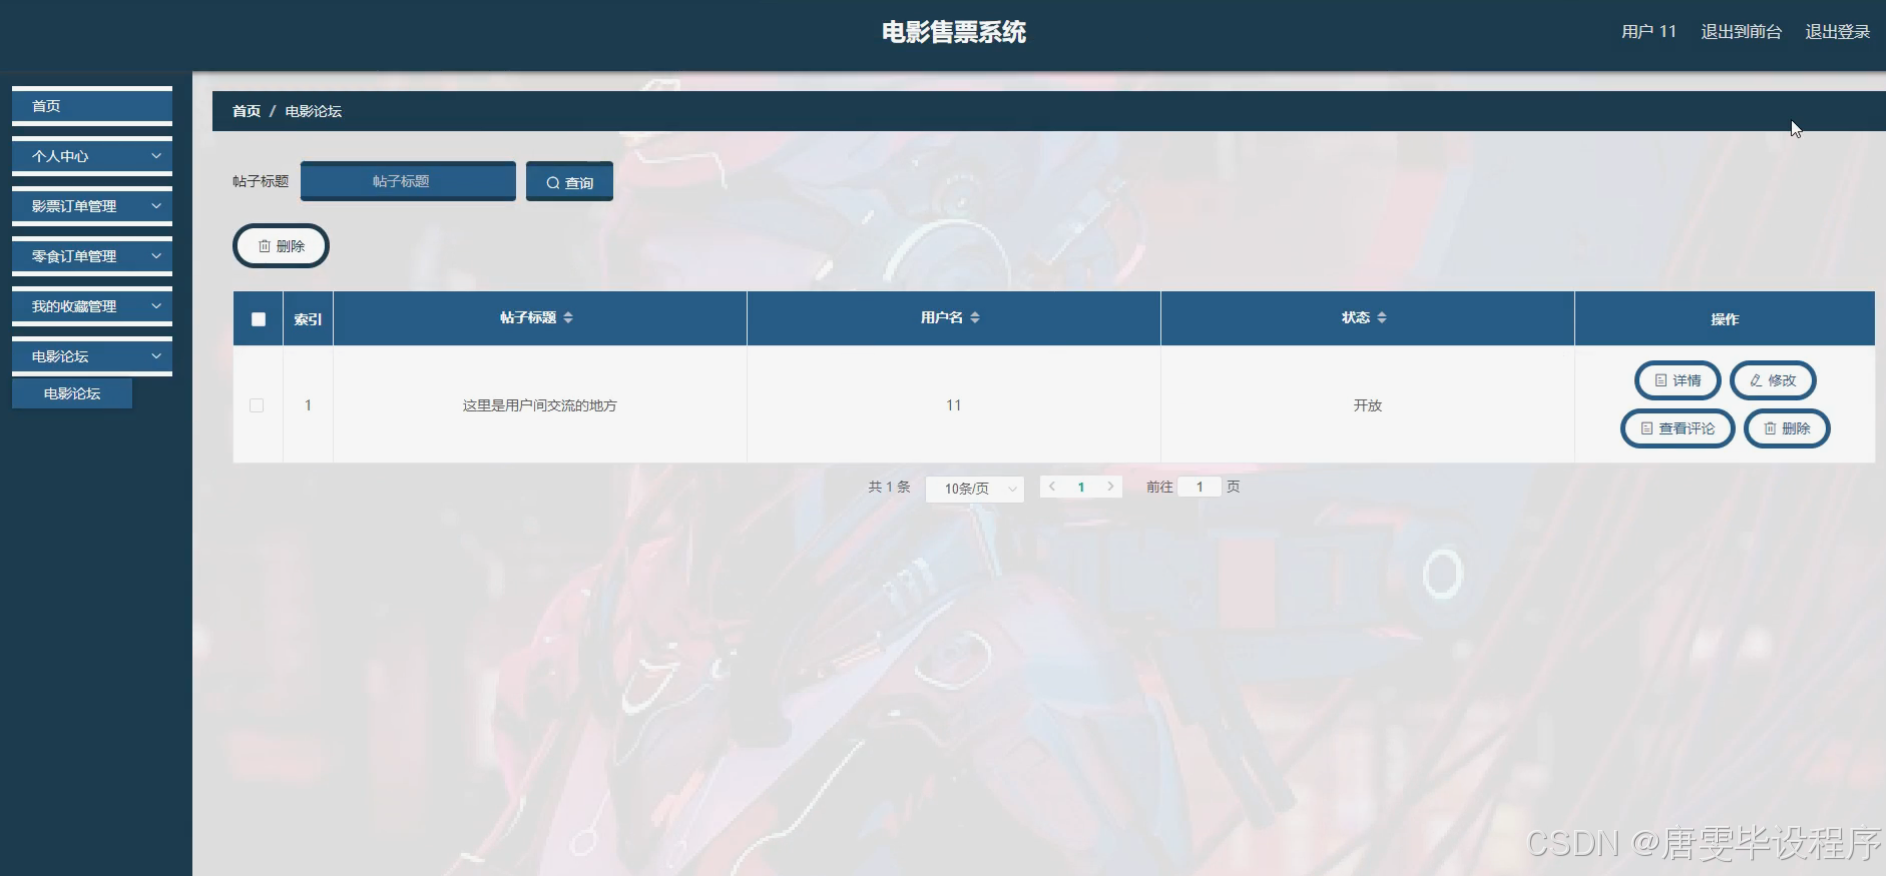Click the post title 这里是用户间交流的地方

click(x=540, y=405)
